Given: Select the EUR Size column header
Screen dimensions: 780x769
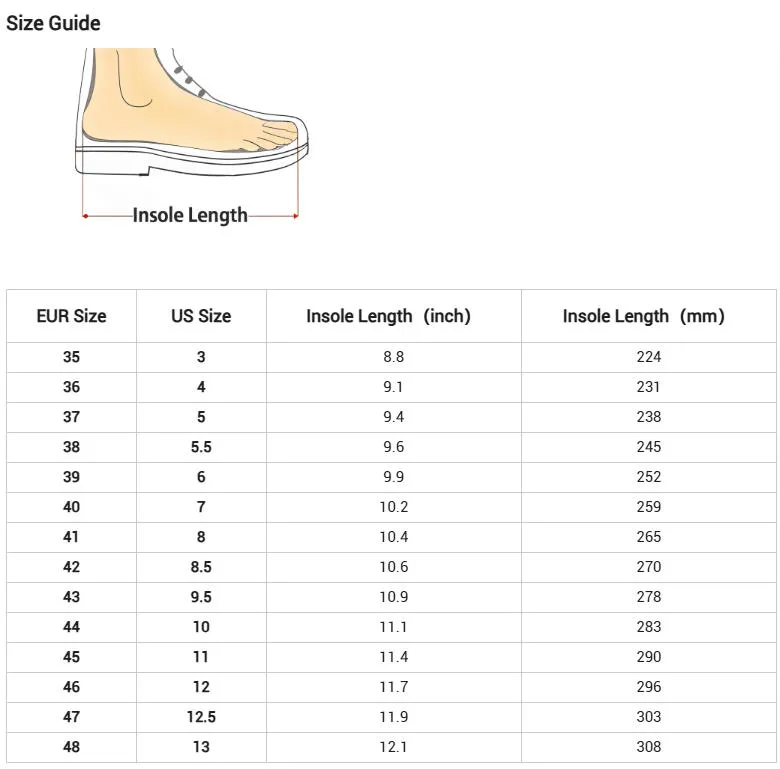Looking at the screenshot, I should (71, 316).
